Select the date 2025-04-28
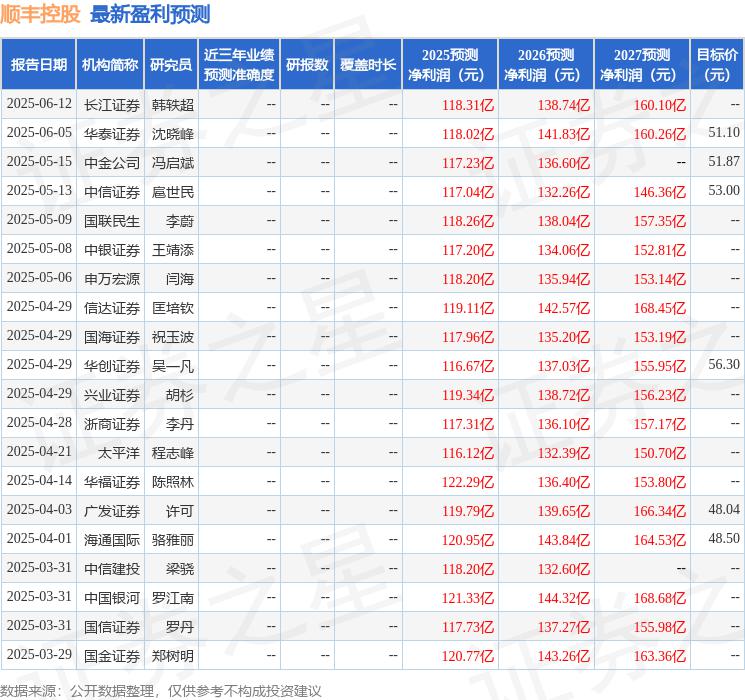This screenshot has height=700, width=745. 39,422
